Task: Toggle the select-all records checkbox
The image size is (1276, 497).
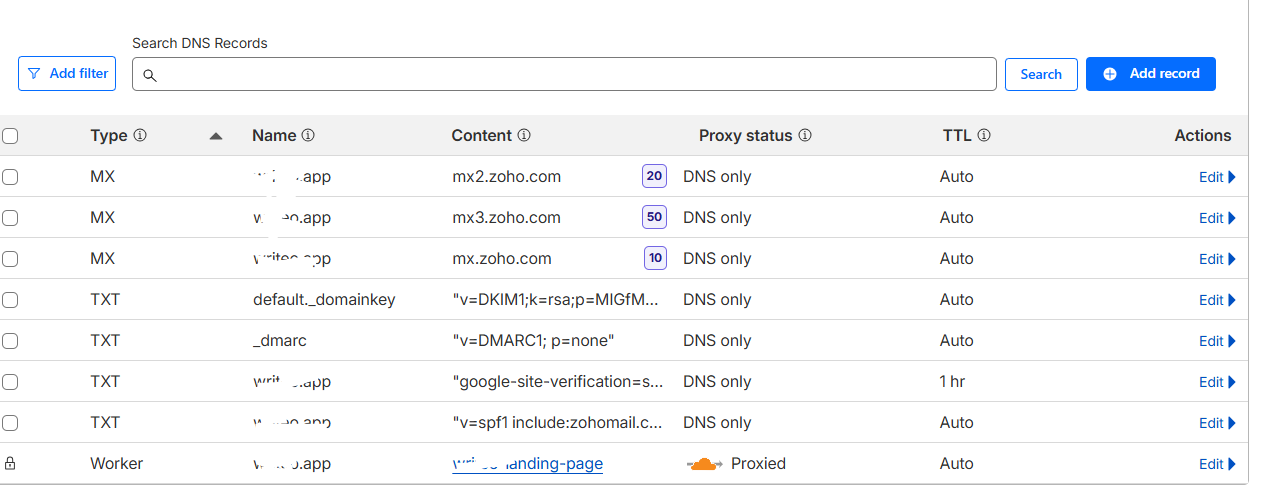Action: [x=10, y=136]
